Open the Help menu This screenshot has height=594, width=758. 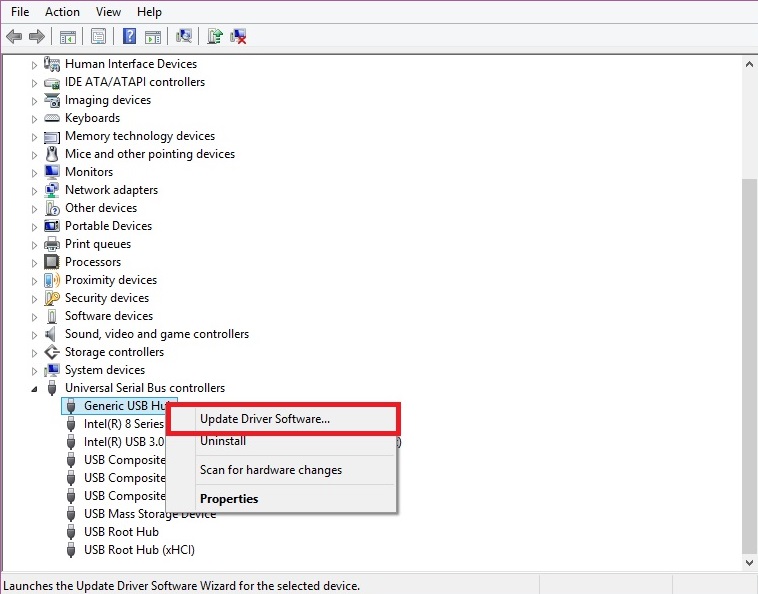(x=149, y=12)
